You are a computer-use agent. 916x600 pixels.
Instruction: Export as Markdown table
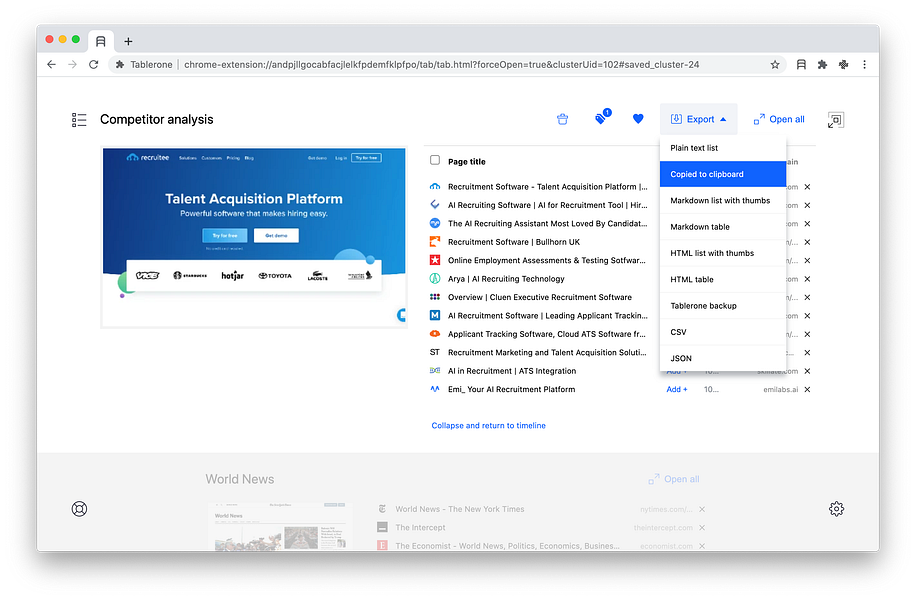pyautogui.click(x=723, y=227)
